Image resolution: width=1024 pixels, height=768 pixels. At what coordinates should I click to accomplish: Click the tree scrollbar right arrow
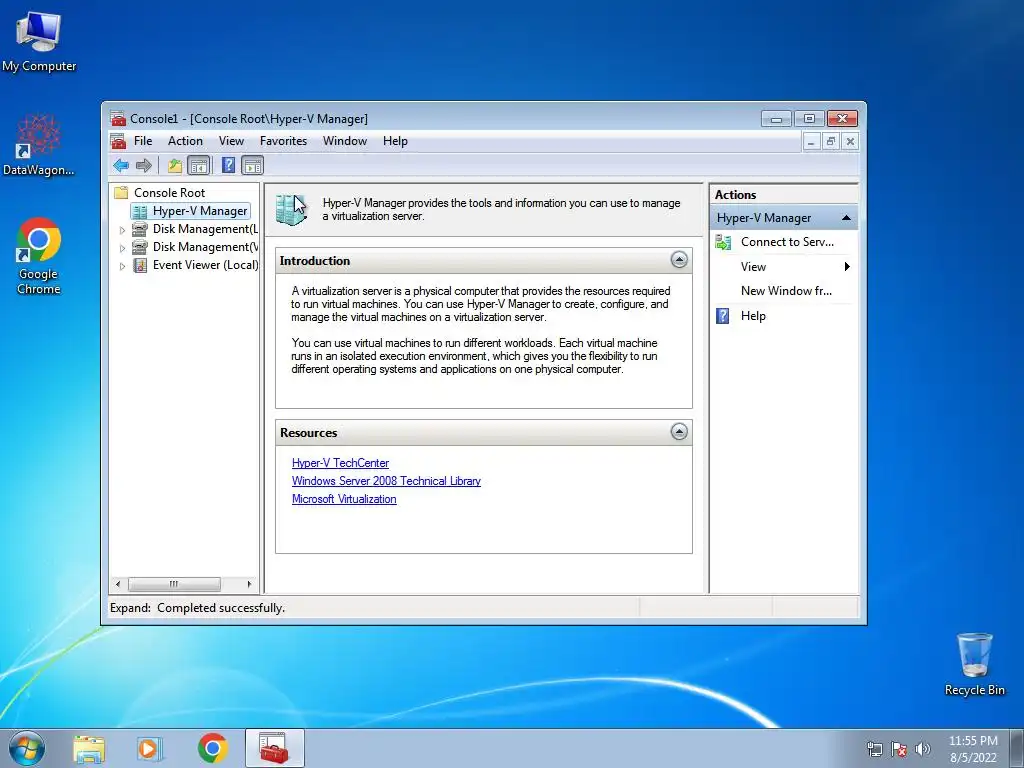click(x=249, y=584)
